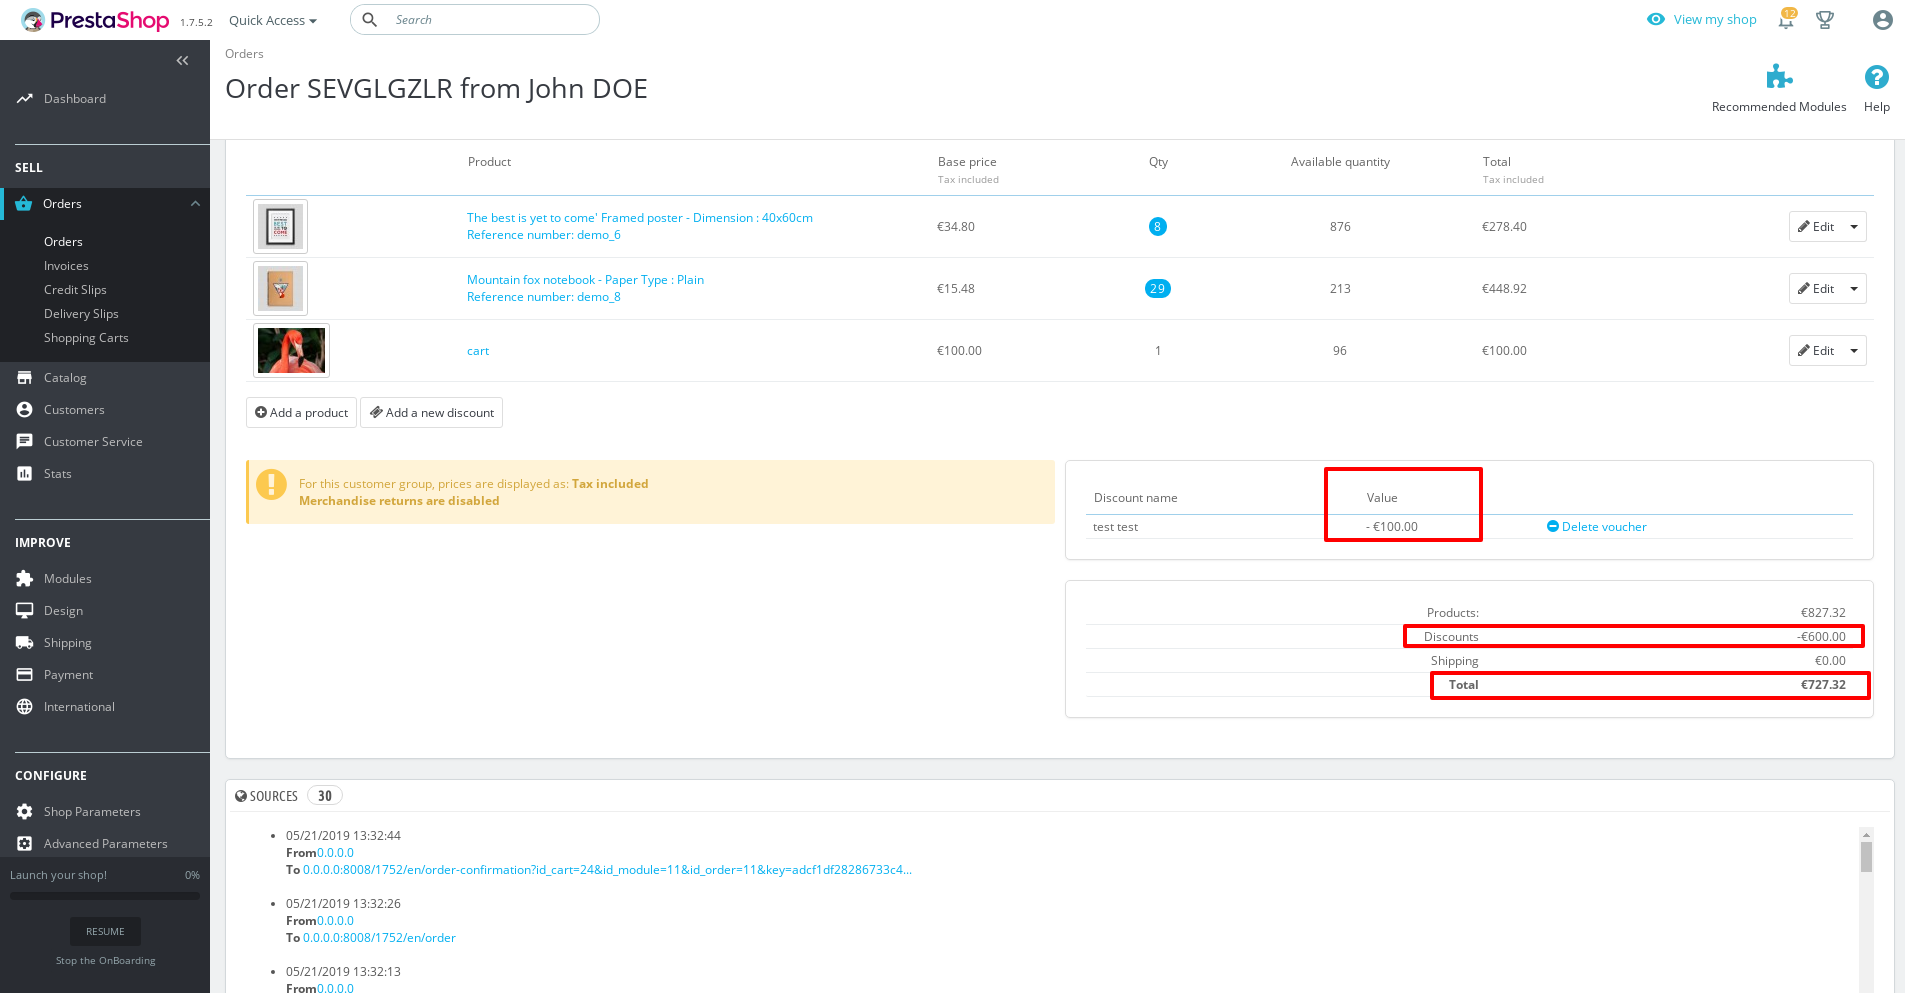
Task: Expand dropdown next to notebook Edit
Action: tap(1854, 289)
